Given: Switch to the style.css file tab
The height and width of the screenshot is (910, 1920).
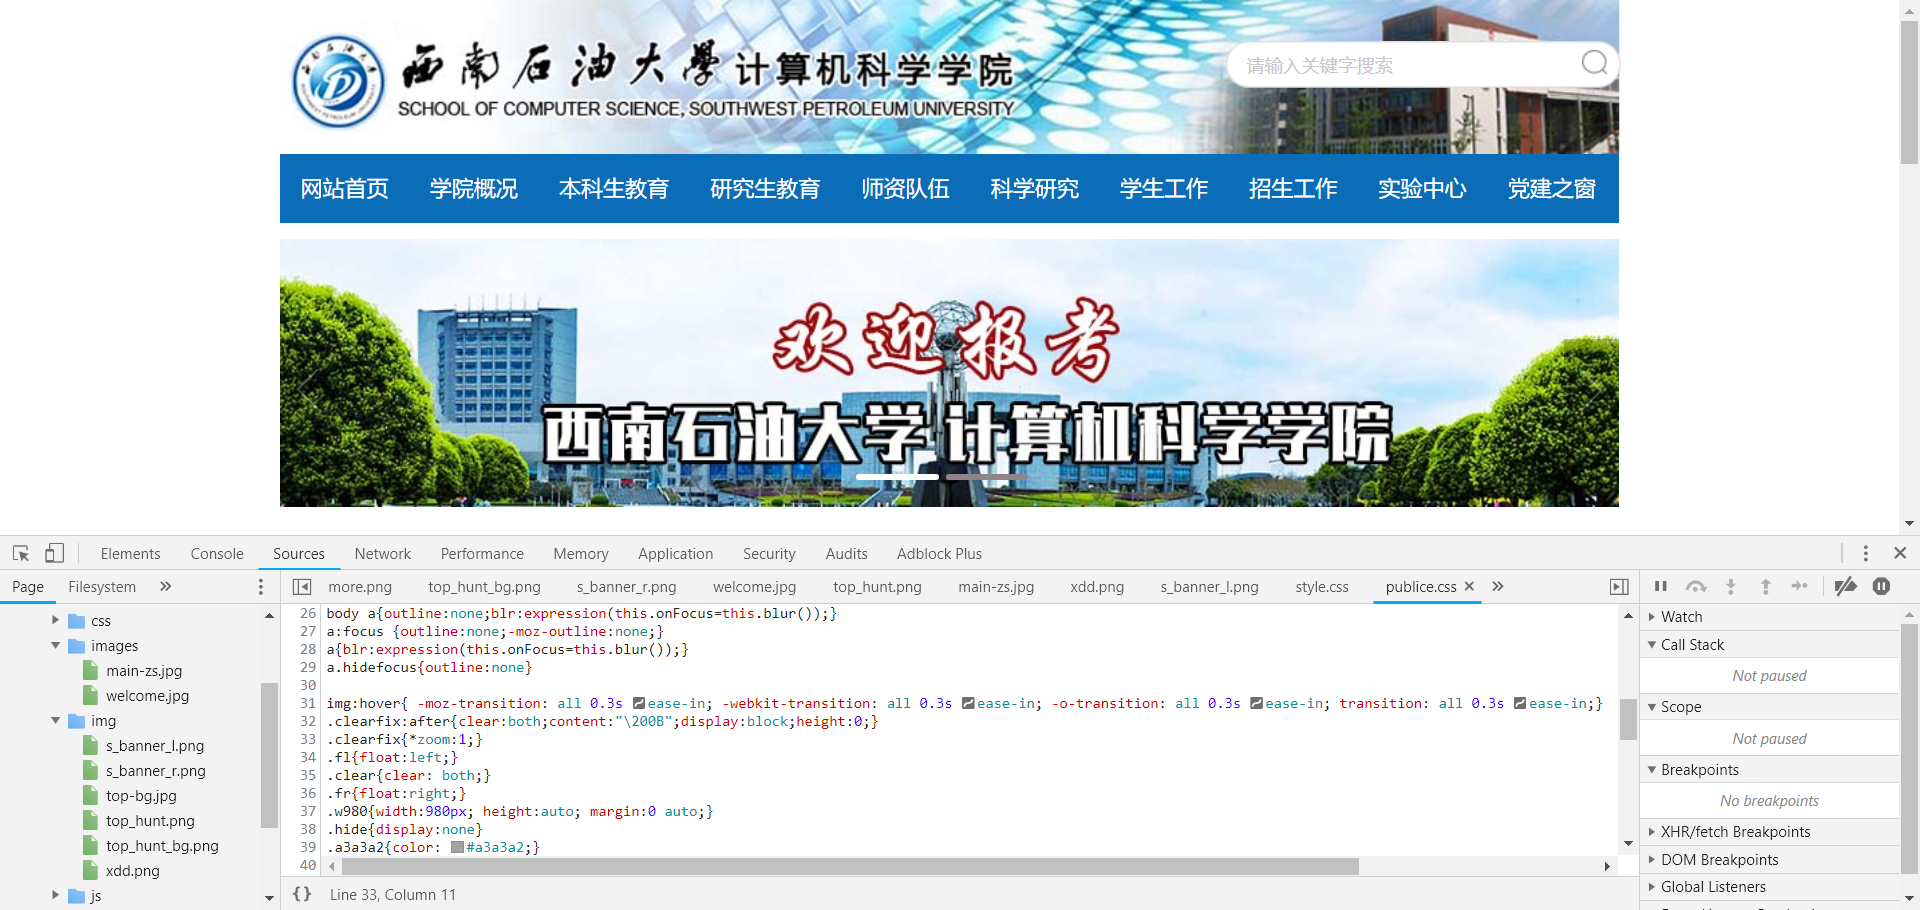Looking at the screenshot, I should pos(1322,587).
